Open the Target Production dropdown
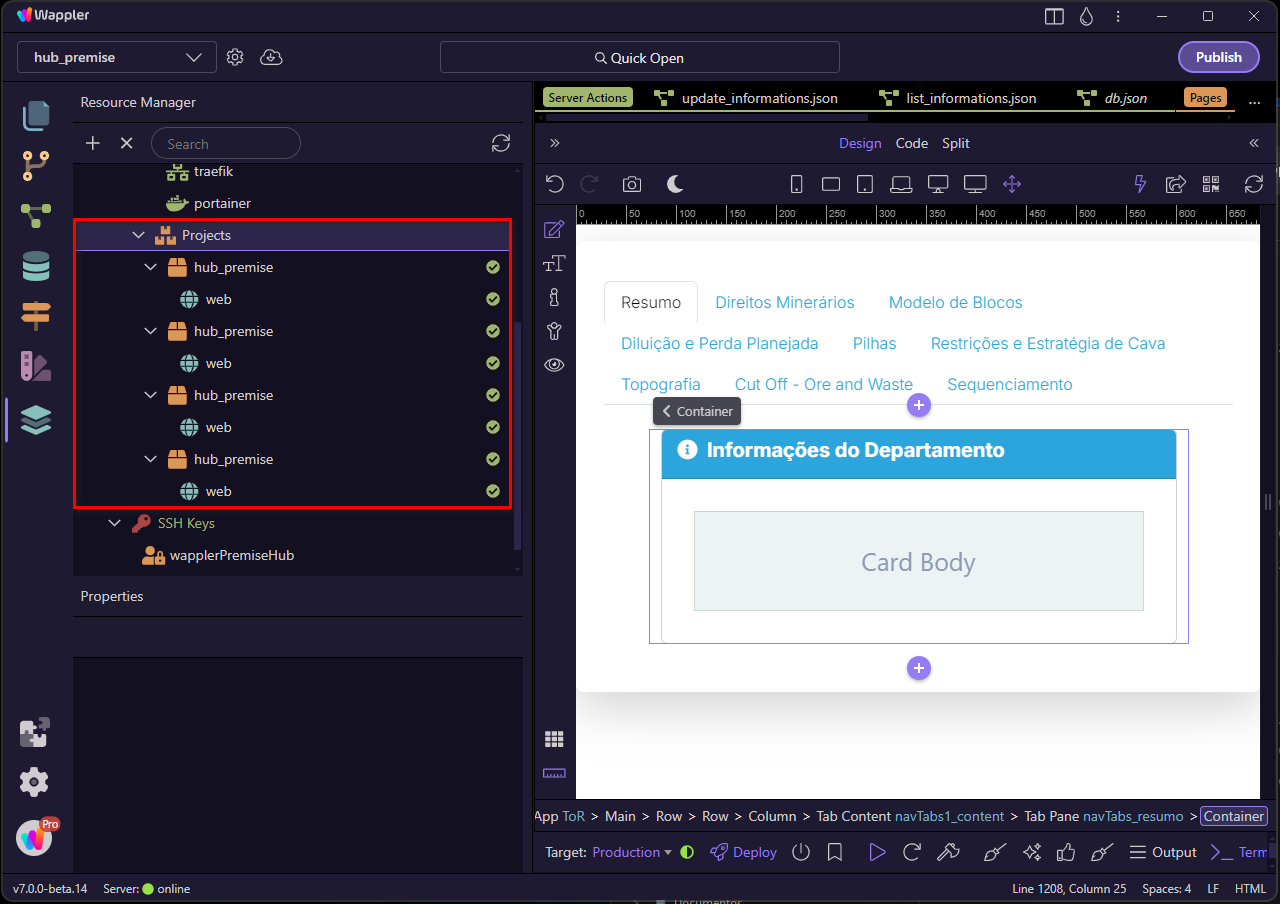Image resolution: width=1280 pixels, height=904 pixels. tap(632, 853)
